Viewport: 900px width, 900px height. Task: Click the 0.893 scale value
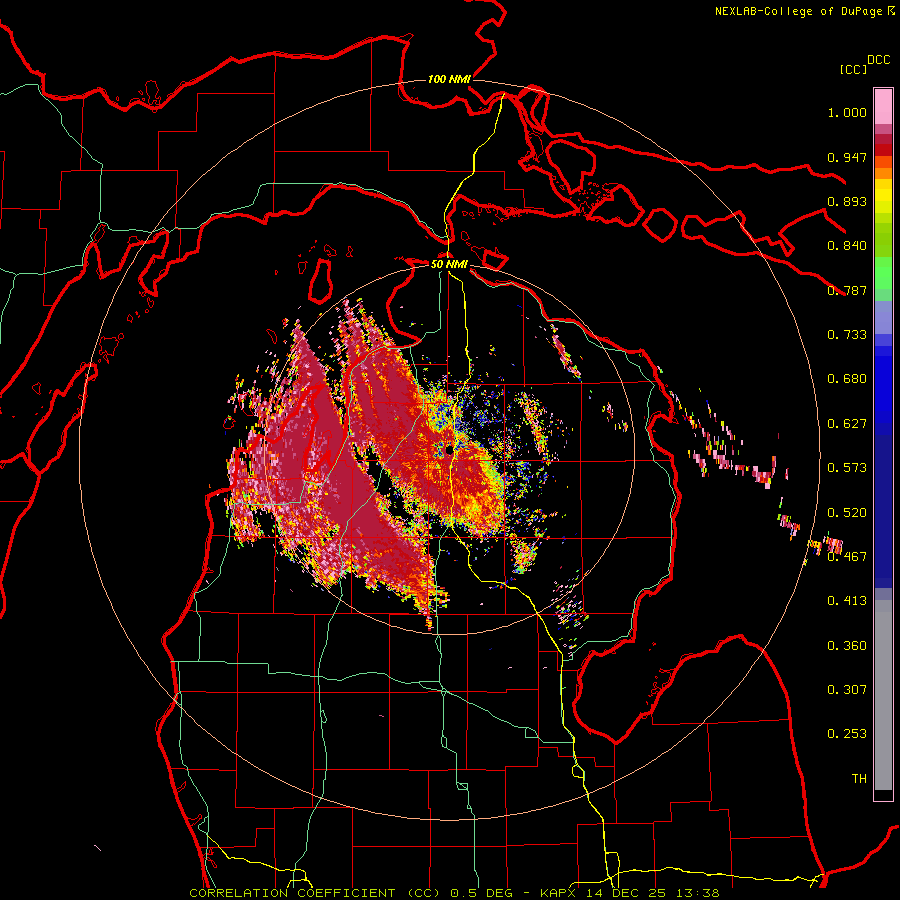[847, 201]
